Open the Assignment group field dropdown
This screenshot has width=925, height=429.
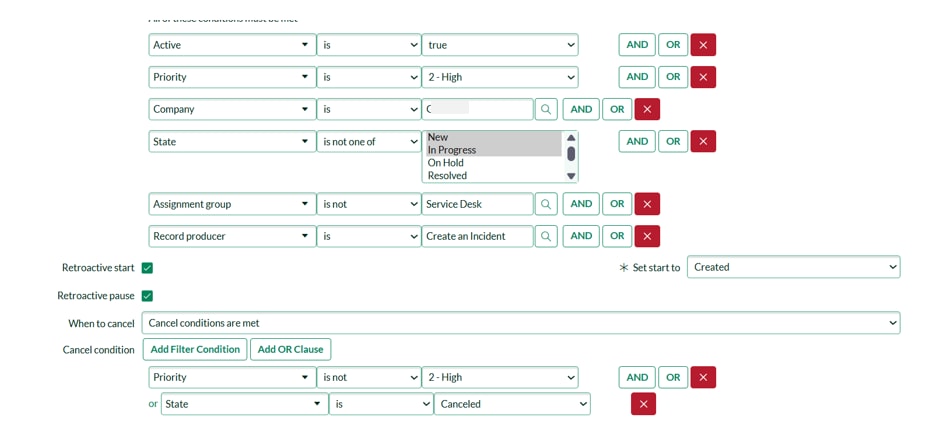click(232, 204)
